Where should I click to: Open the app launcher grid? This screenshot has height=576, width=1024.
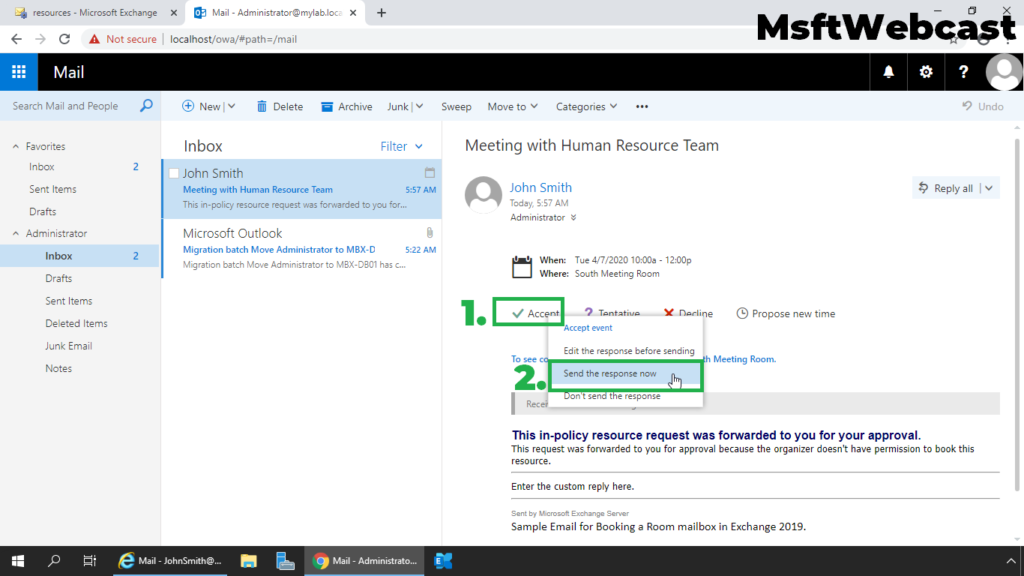(x=19, y=72)
